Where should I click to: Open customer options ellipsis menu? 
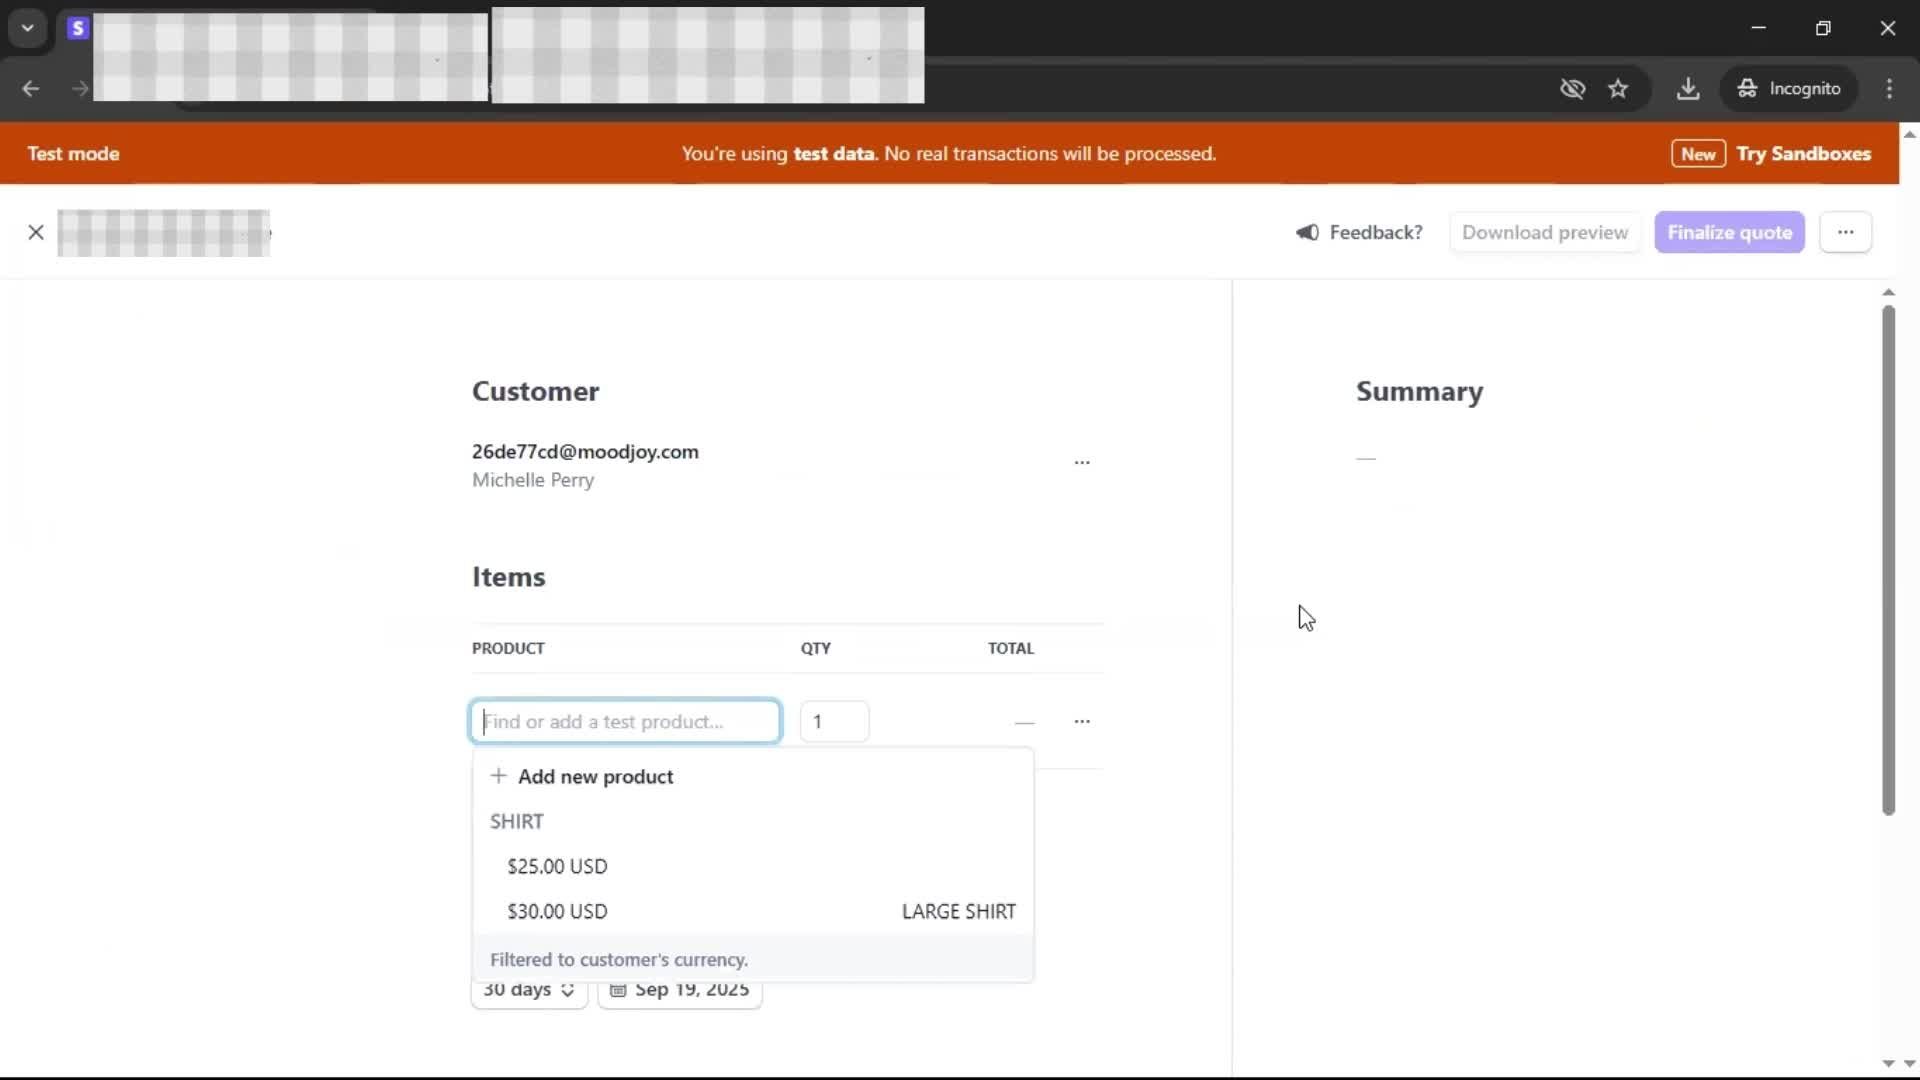[1082, 463]
